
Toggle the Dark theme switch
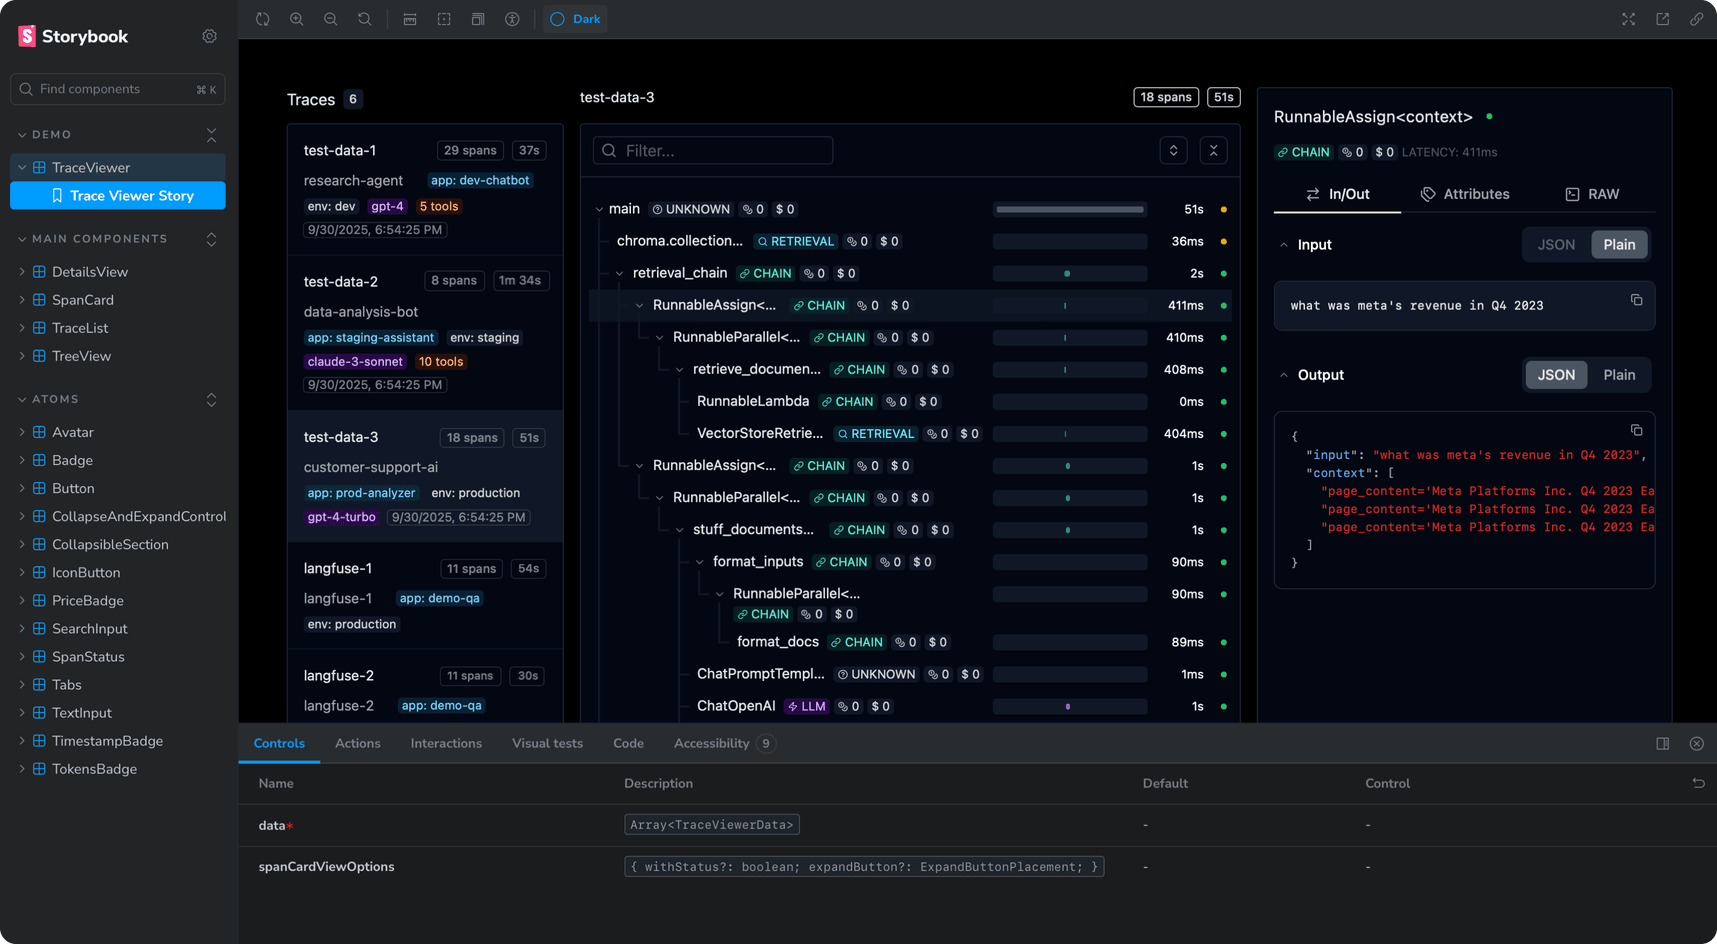[x=575, y=18]
